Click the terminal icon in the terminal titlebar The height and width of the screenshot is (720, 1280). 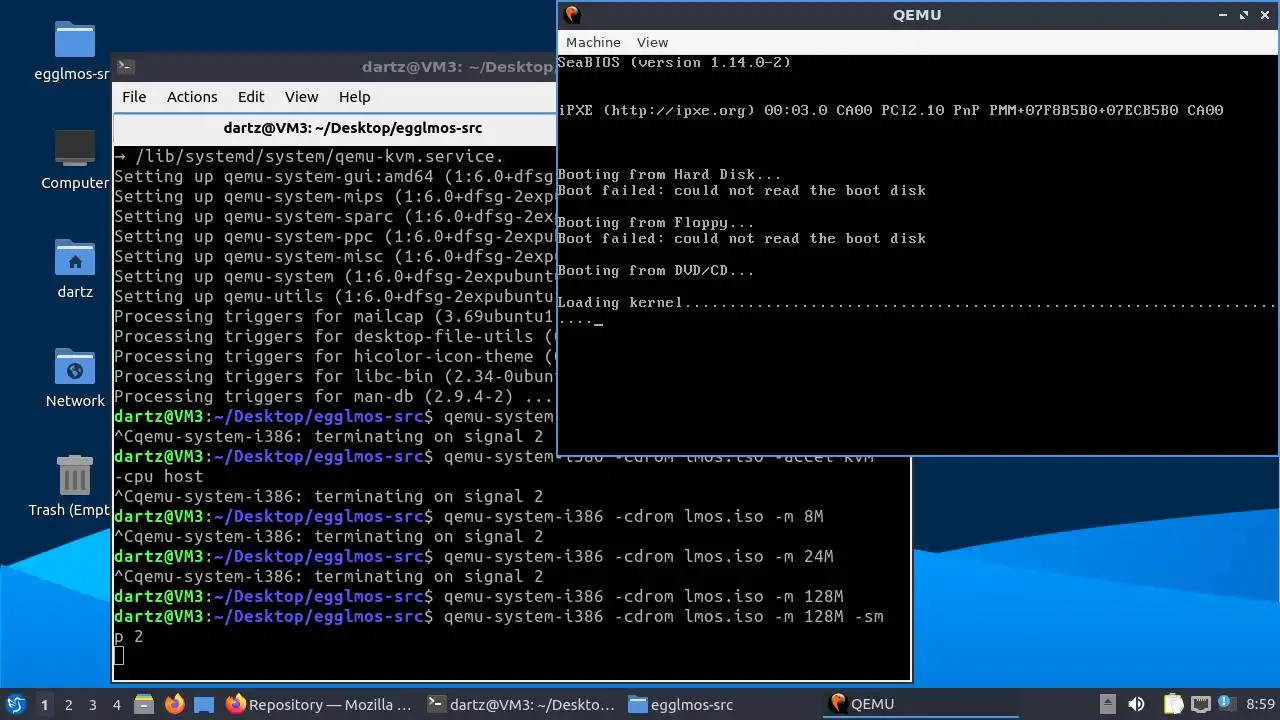[125, 67]
